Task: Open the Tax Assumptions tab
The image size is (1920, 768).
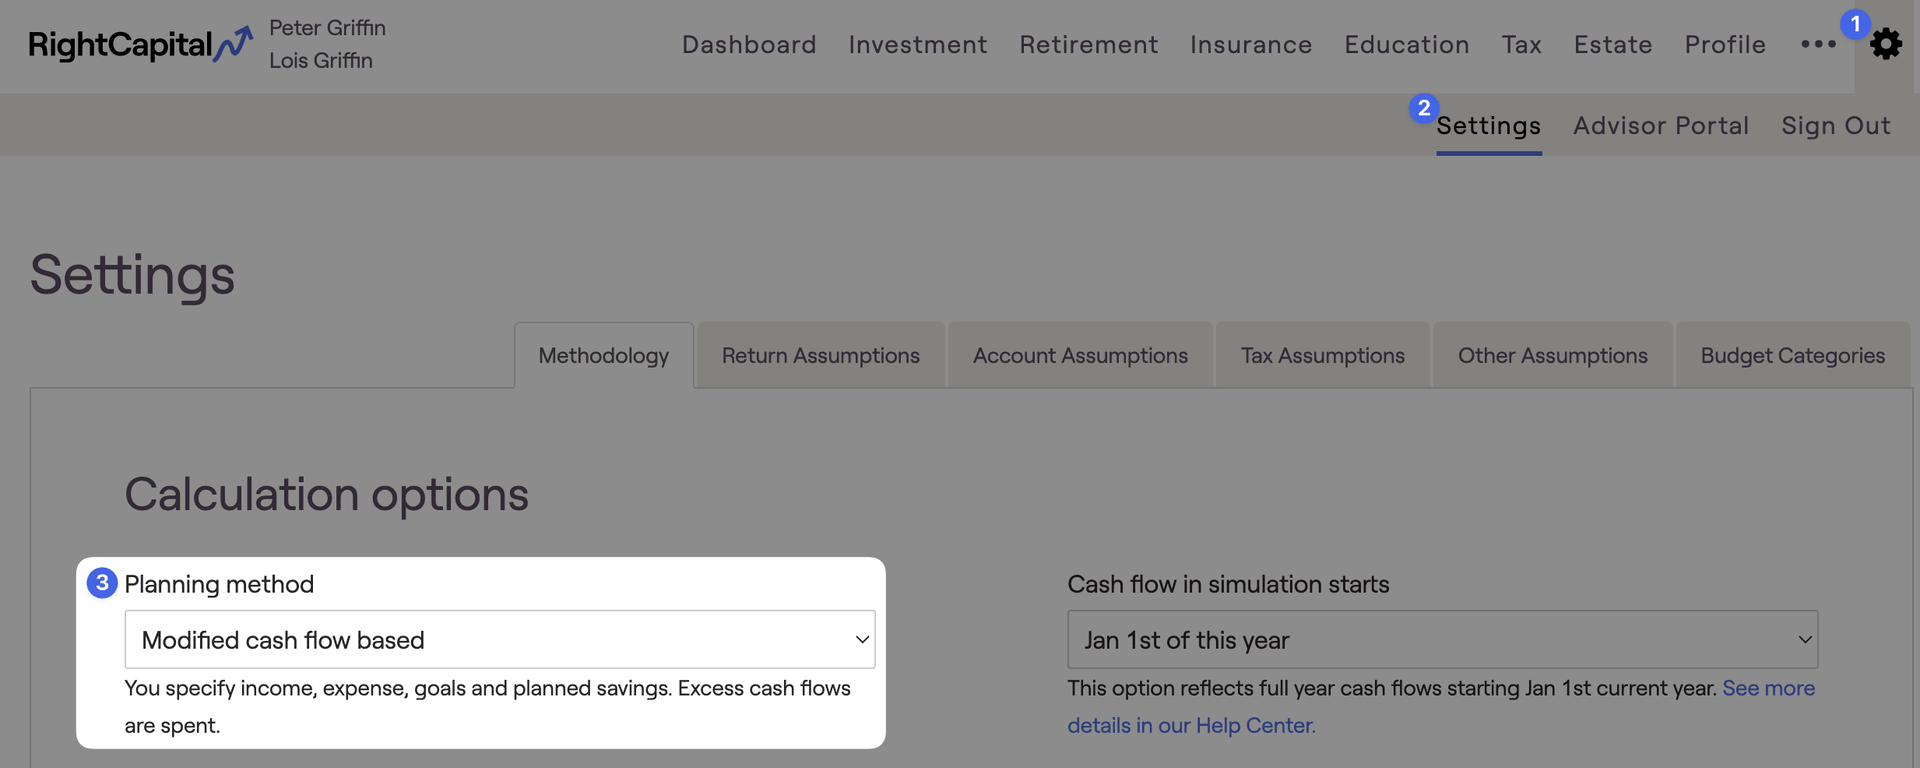Action: [x=1322, y=355]
